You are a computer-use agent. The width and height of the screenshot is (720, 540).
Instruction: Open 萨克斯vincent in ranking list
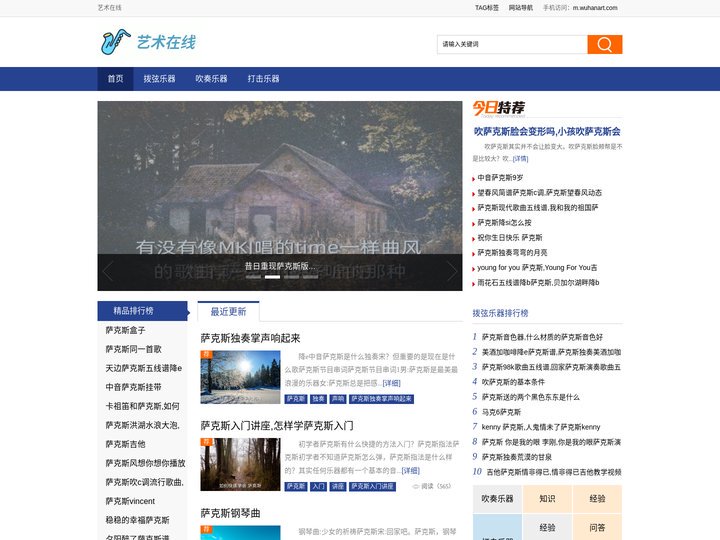click(130, 501)
